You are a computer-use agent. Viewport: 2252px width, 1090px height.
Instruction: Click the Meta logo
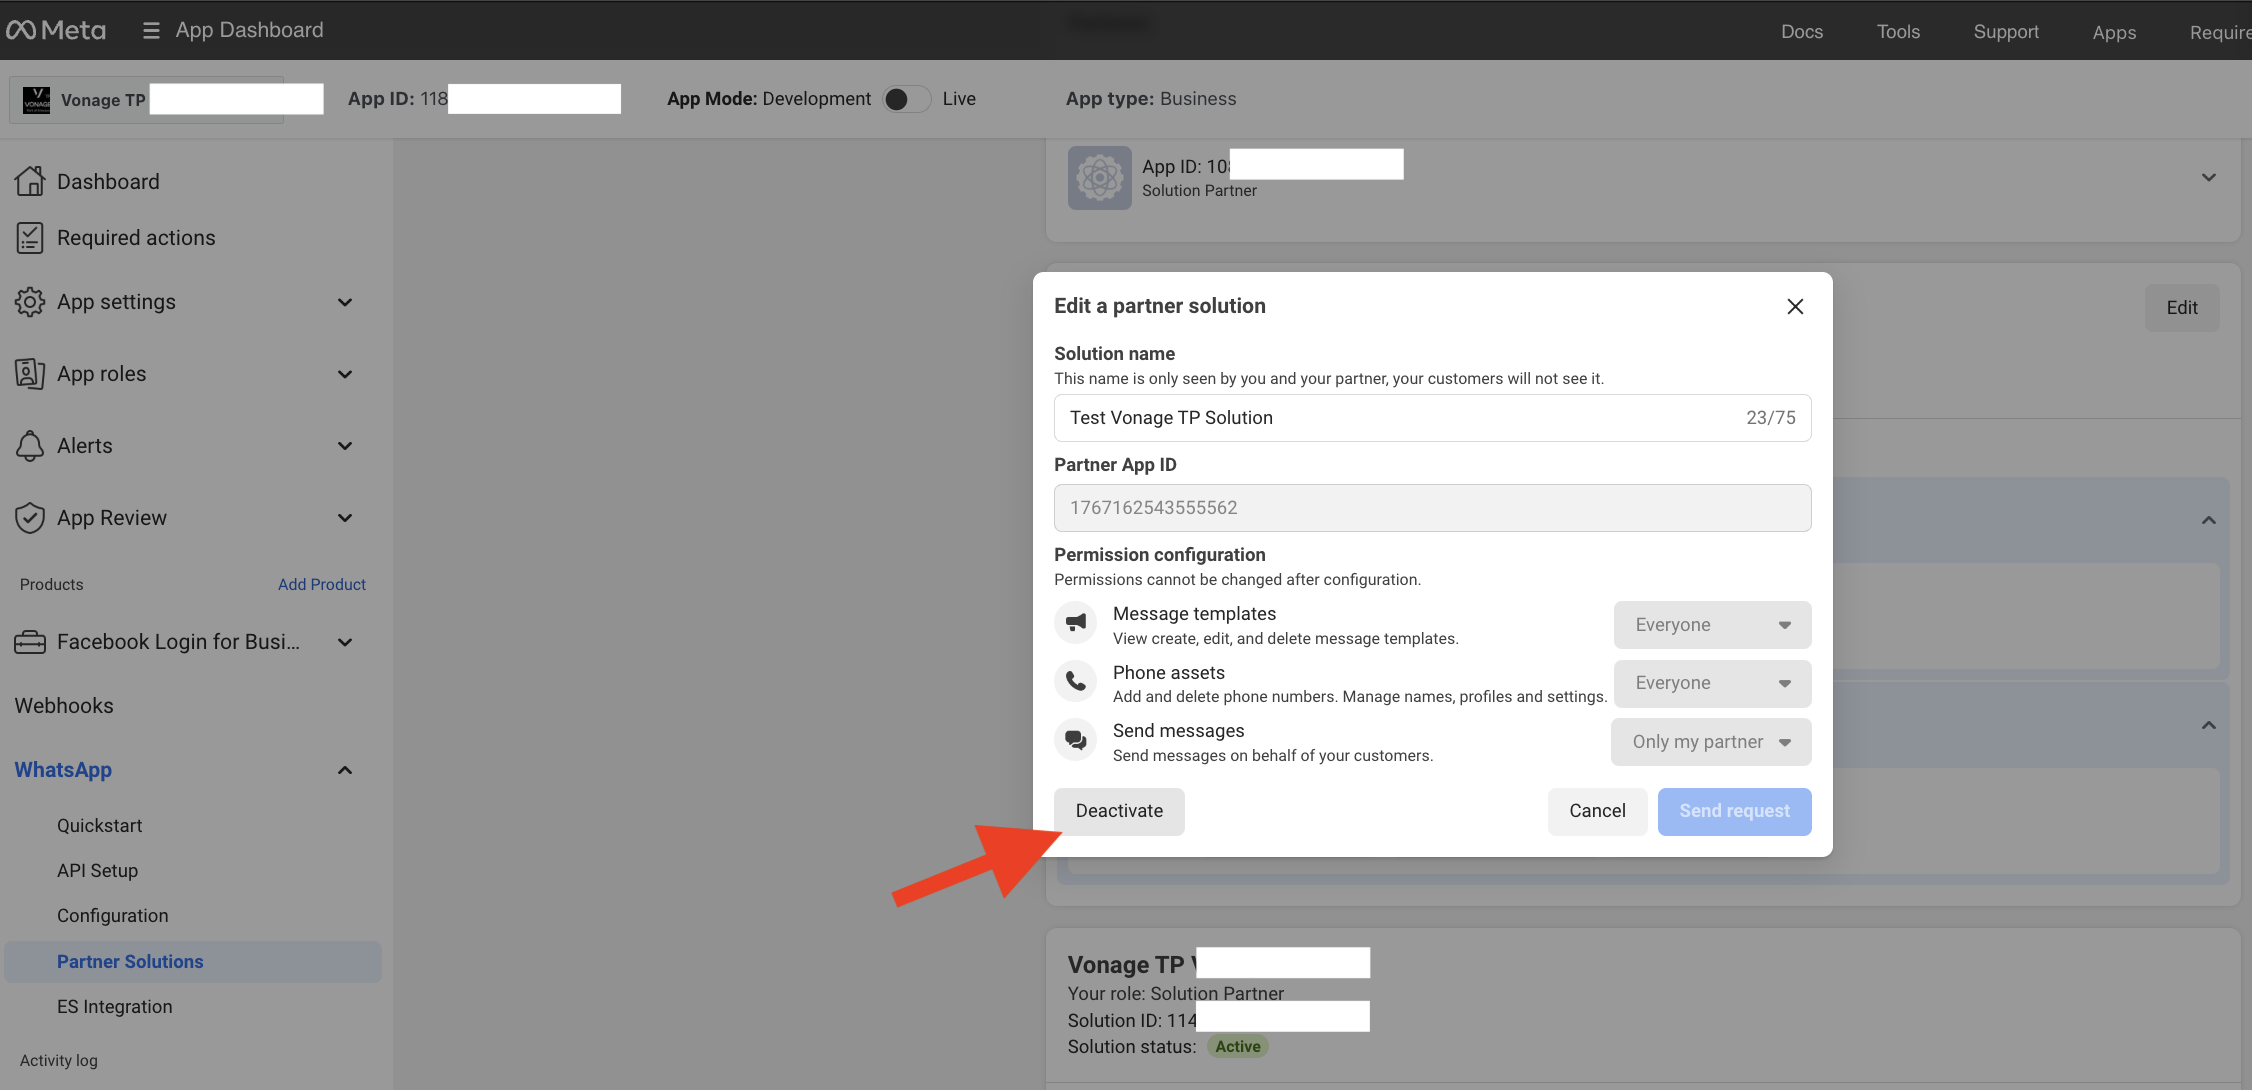[56, 30]
